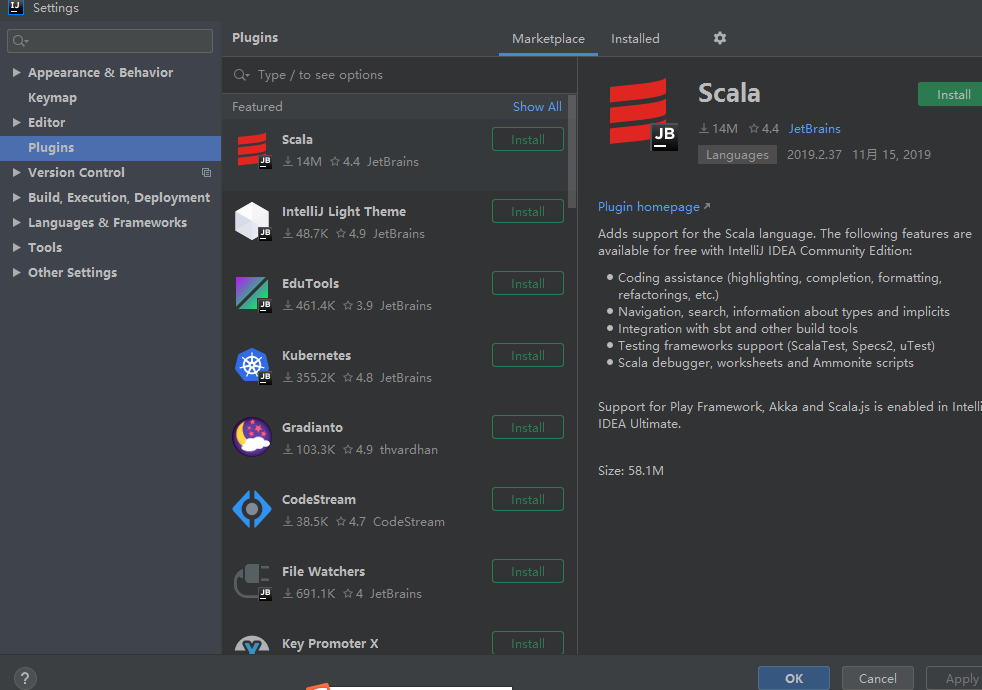Focus the settings search field
This screenshot has width=982, height=690.
pos(110,41)
